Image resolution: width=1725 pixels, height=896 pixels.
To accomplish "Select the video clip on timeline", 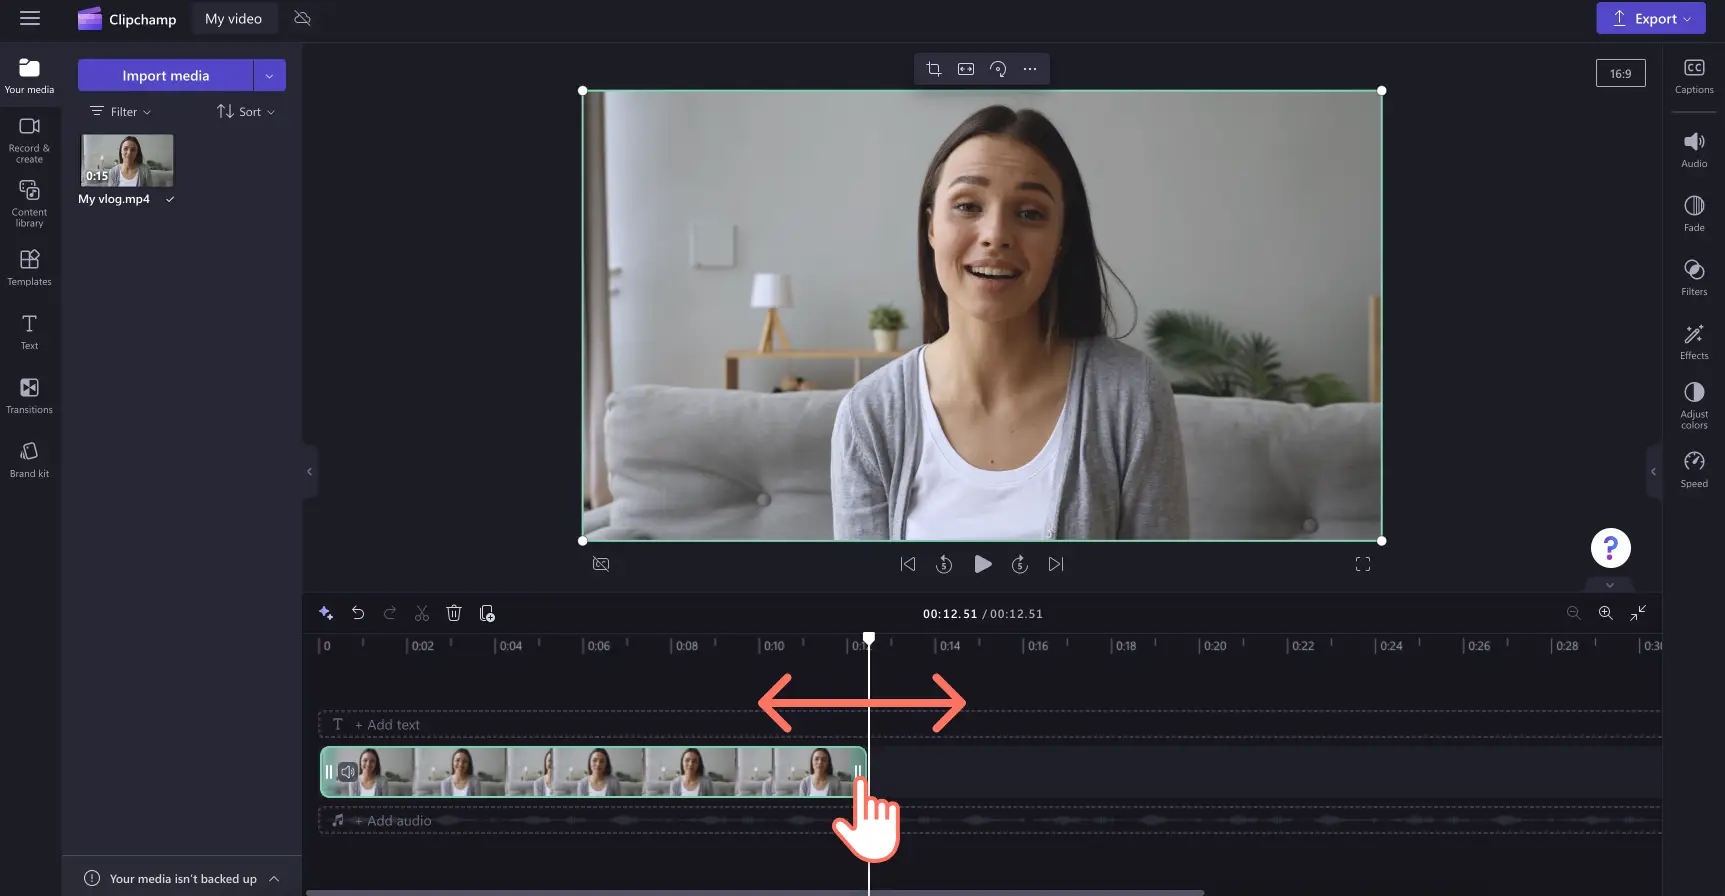I will [x=593, y=772].
